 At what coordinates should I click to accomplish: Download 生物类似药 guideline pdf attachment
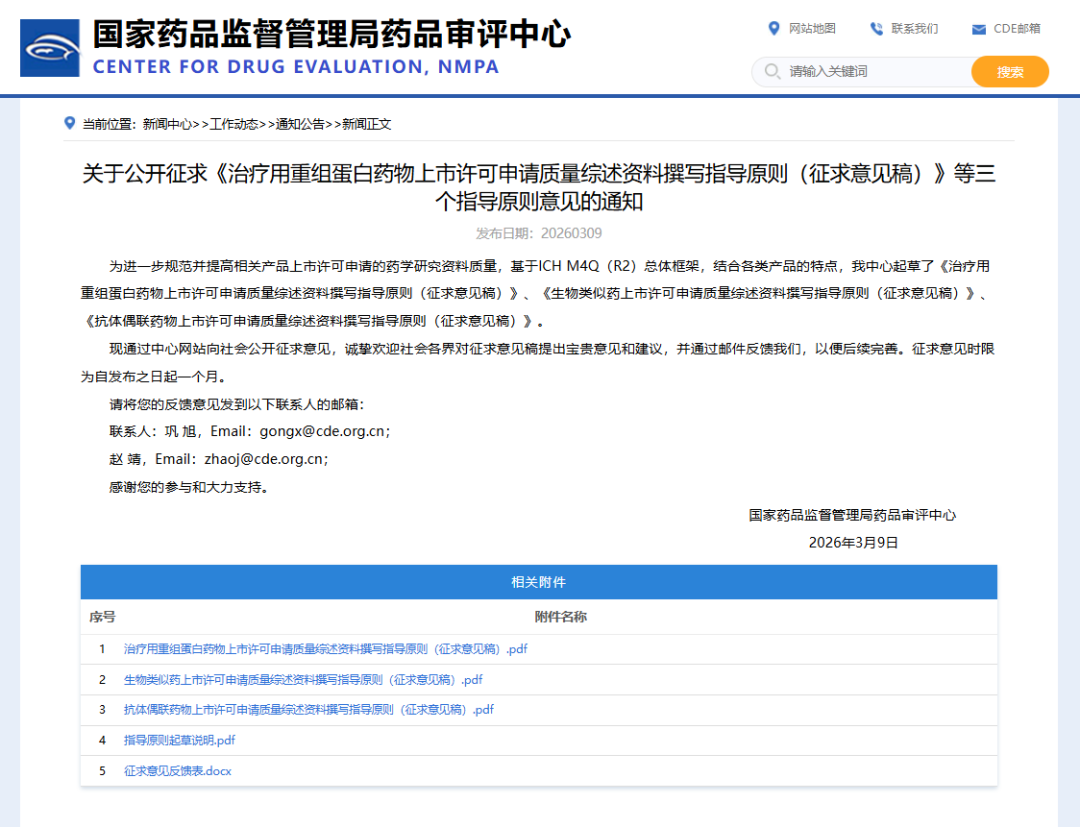303,680
